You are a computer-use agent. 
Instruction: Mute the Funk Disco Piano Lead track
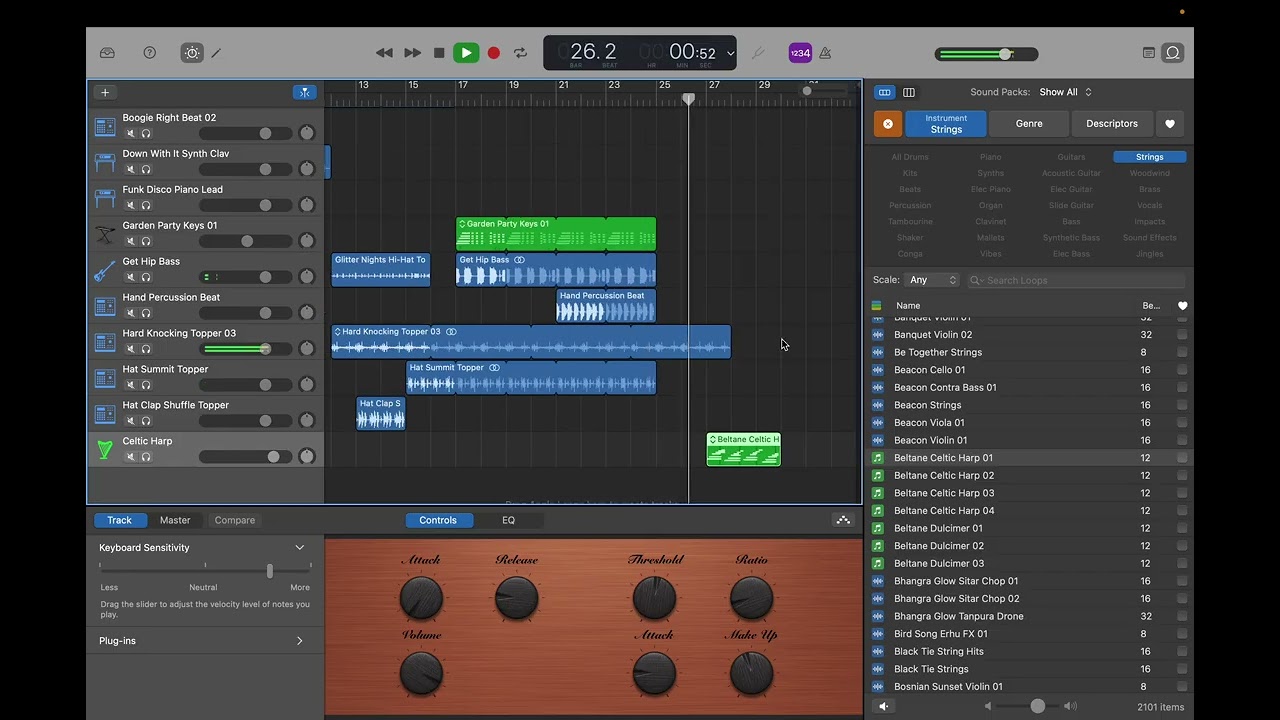(x=130, y=205)
